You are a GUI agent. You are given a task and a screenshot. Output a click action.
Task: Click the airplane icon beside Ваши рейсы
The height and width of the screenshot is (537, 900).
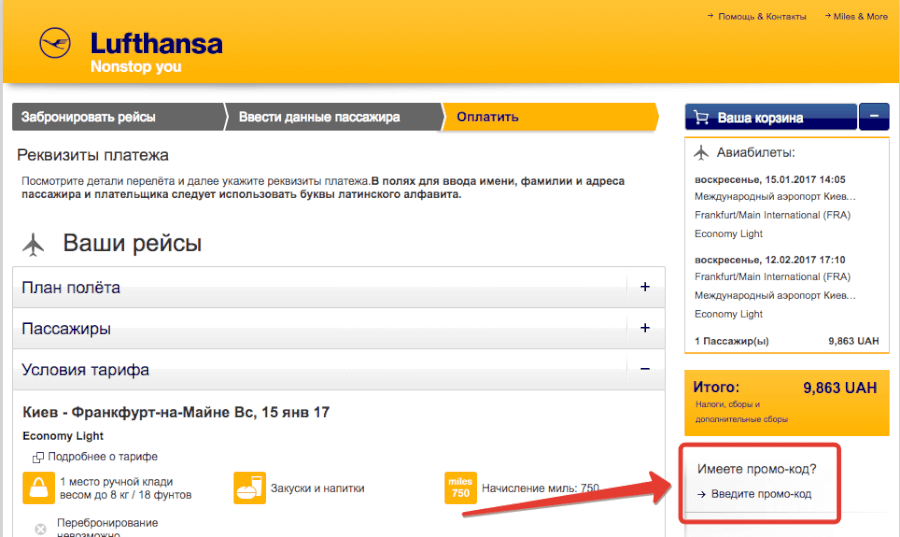tap(35, 244)
